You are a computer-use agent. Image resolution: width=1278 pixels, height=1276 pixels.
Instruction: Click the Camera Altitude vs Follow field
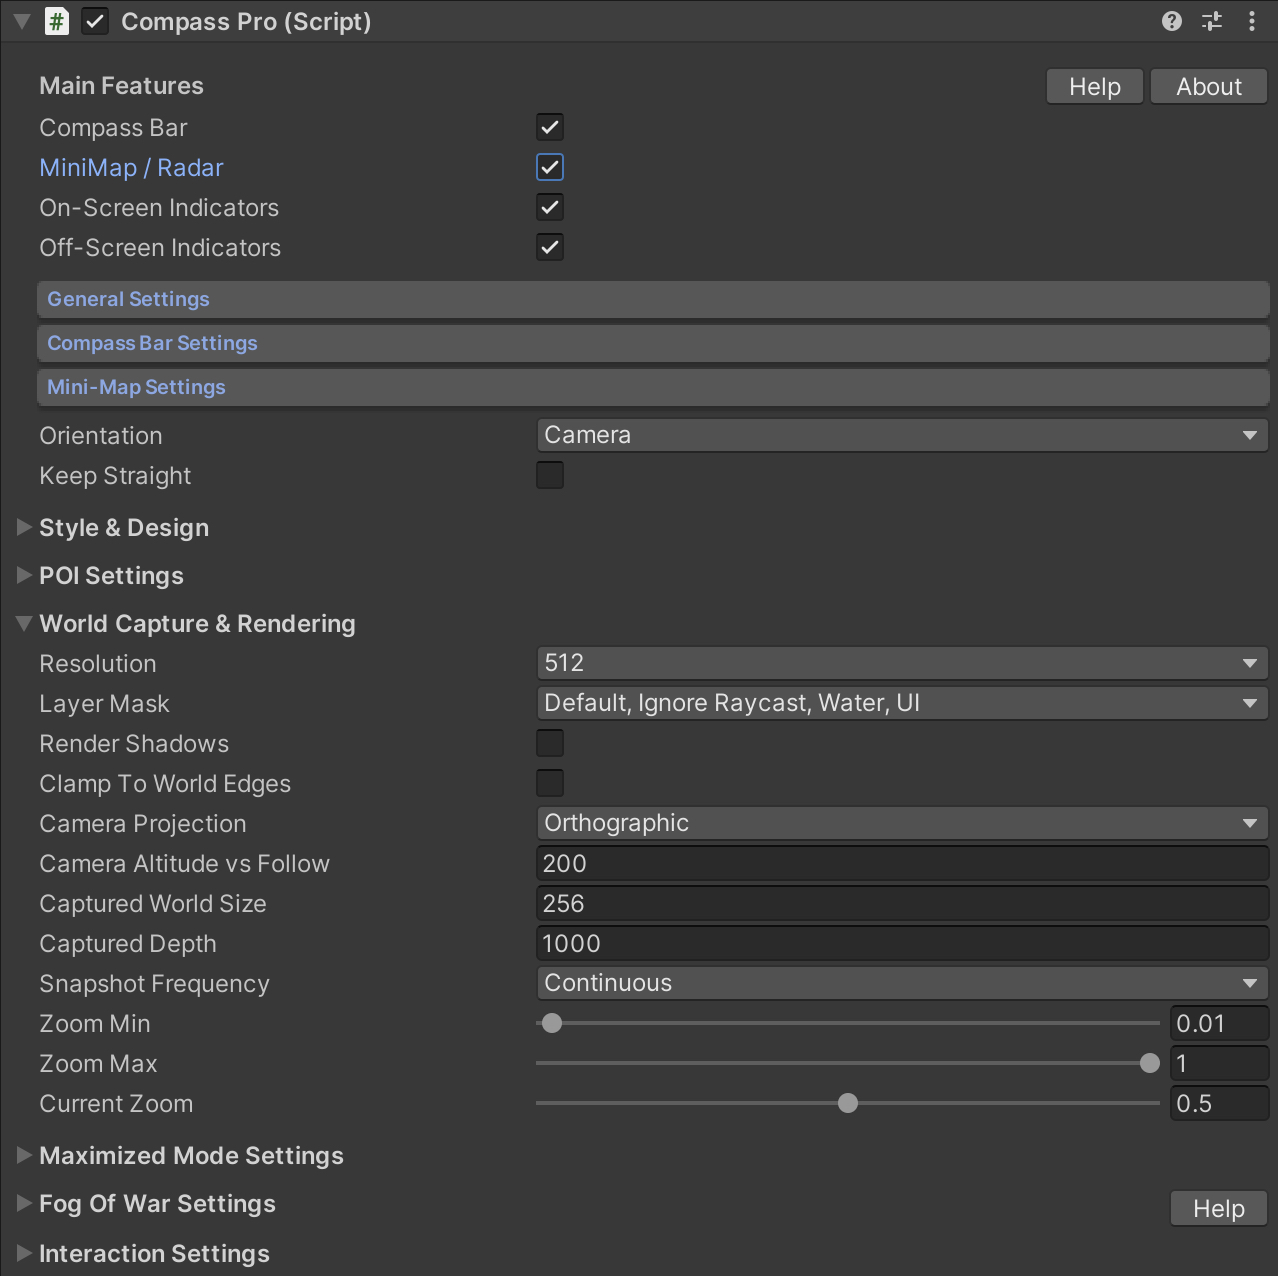pos(902,863)
